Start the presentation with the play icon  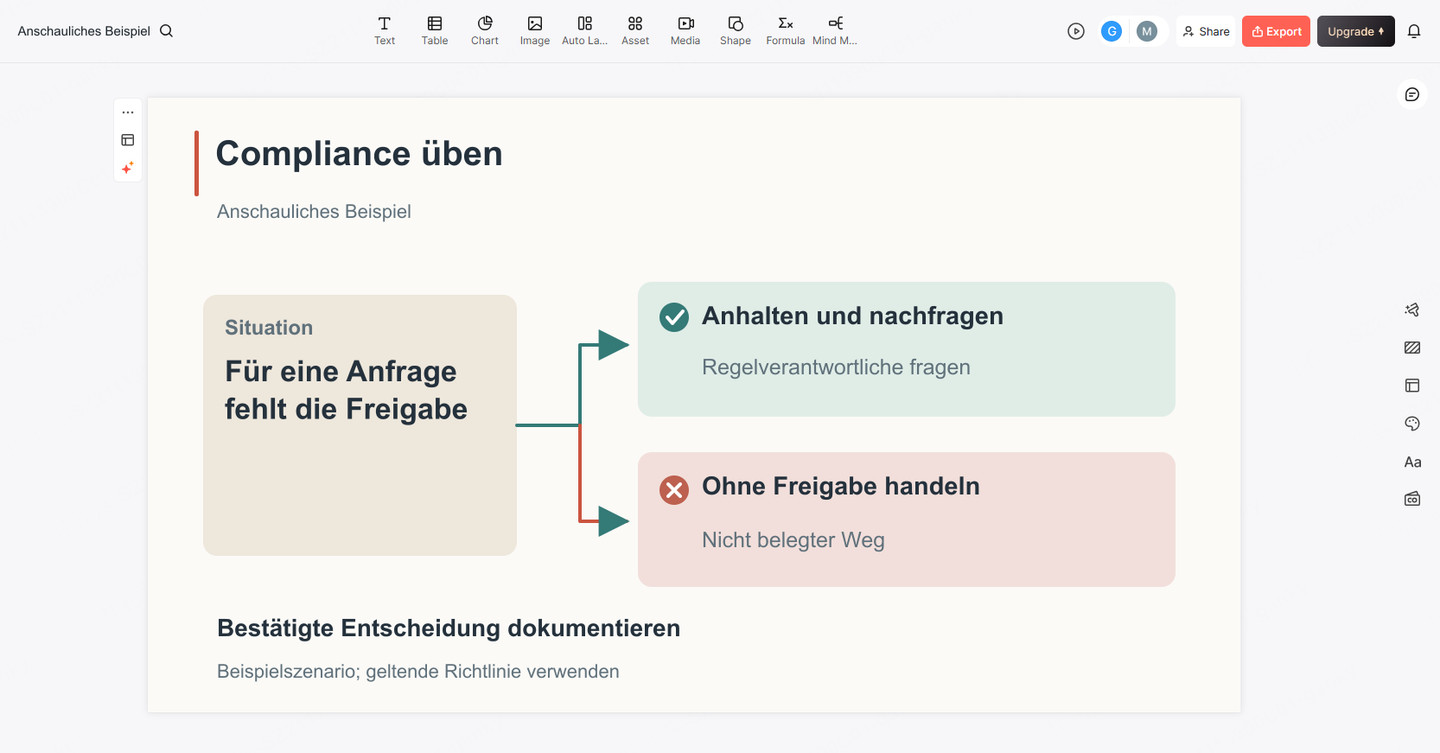pyautogui.click(x=1076, y=31)
